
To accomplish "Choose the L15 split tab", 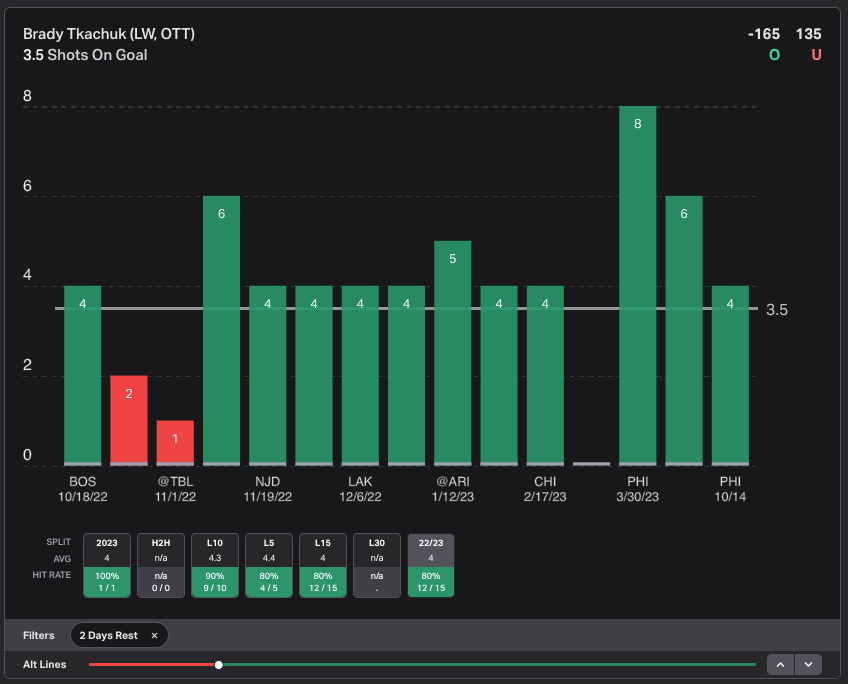I will click(323, 565).
